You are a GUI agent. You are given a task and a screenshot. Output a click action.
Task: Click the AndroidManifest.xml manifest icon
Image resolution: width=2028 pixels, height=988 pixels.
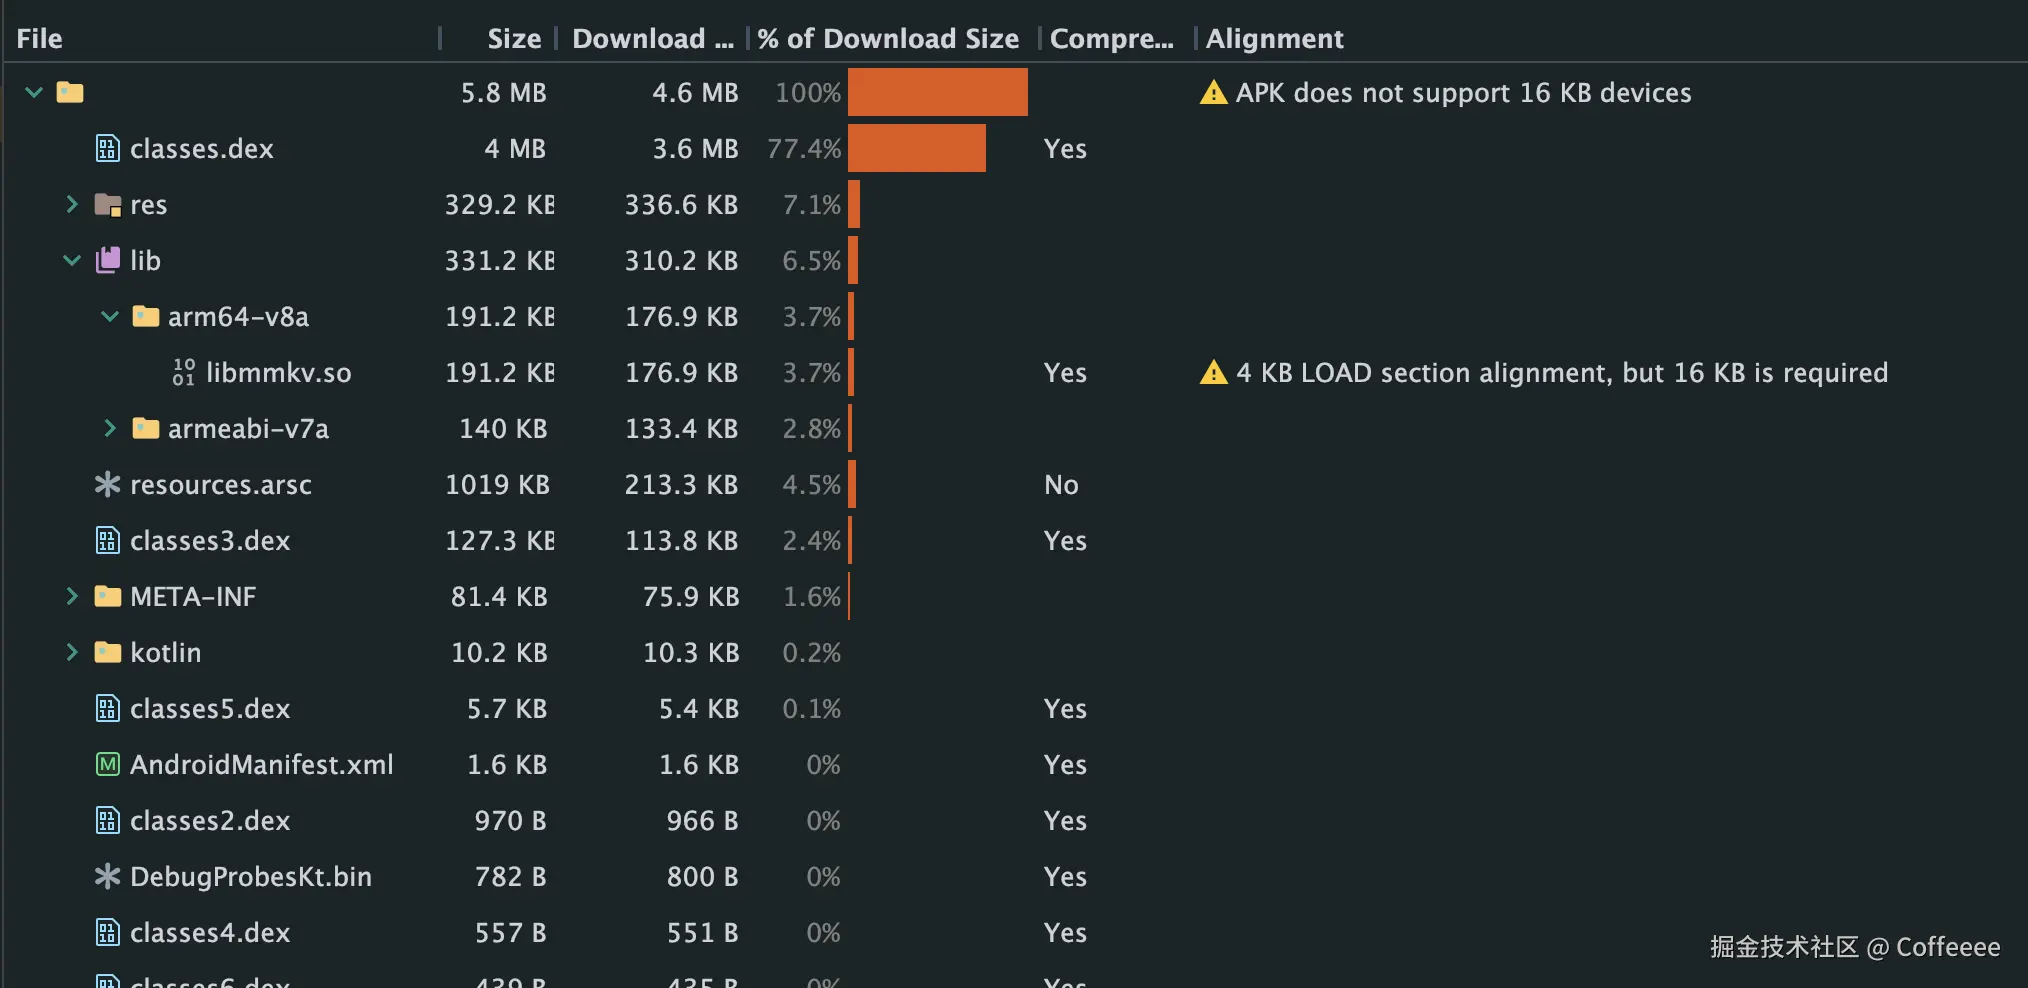pos(107,765)
